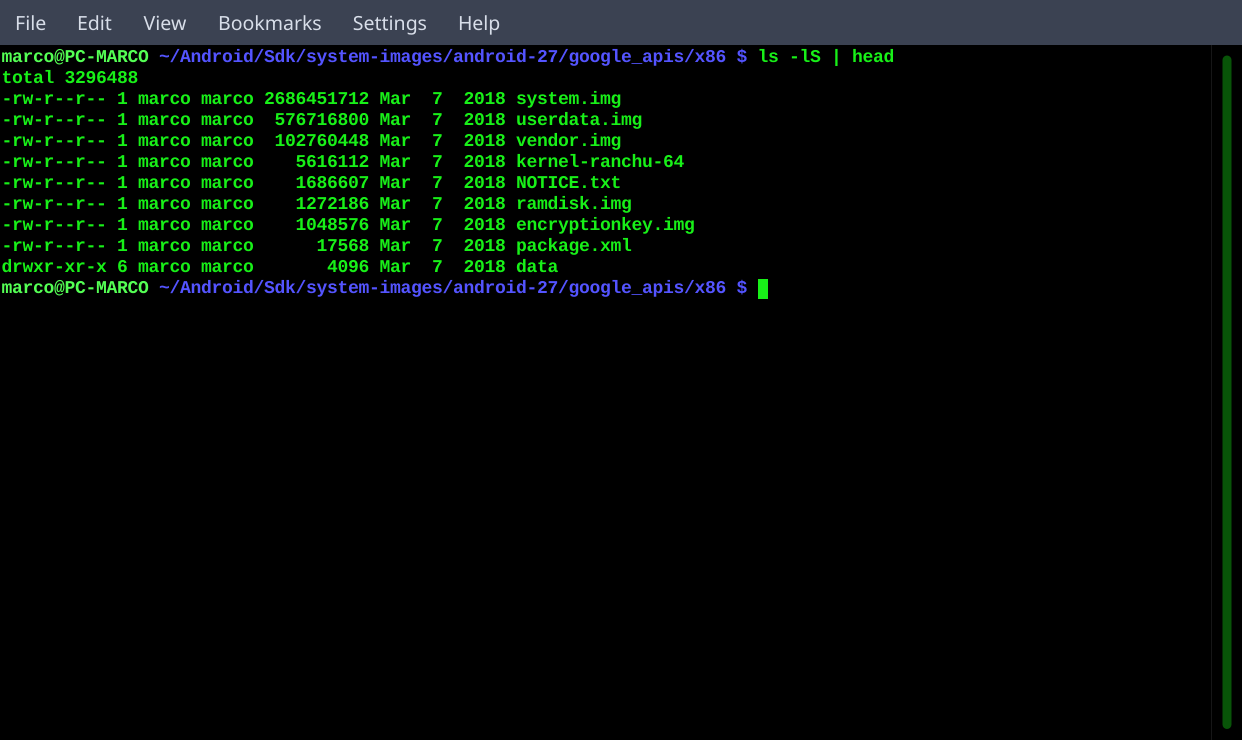This screenshot has height=740, width=1242.
Task: Click the size value 2686451712
Action: coord(317,99)
